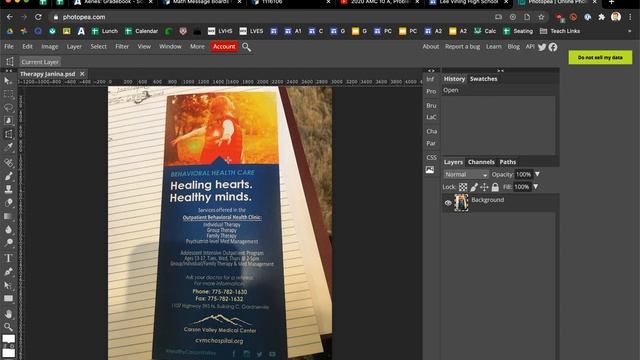The height and width of the screenshot is (360, 640).
Task: Select the Path Select tool
Action: [x=8, y=285]
